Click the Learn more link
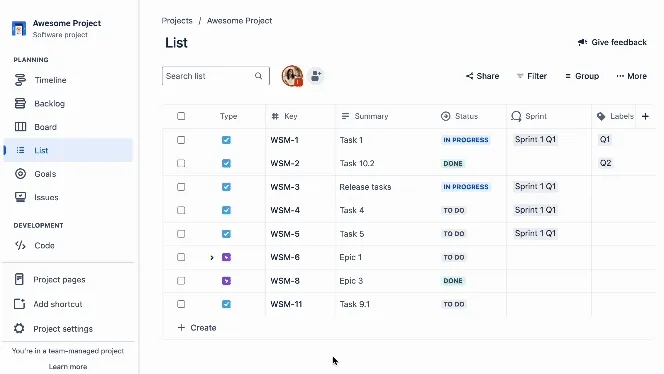Viewport: 664px width, 374px height. point(68,366)
